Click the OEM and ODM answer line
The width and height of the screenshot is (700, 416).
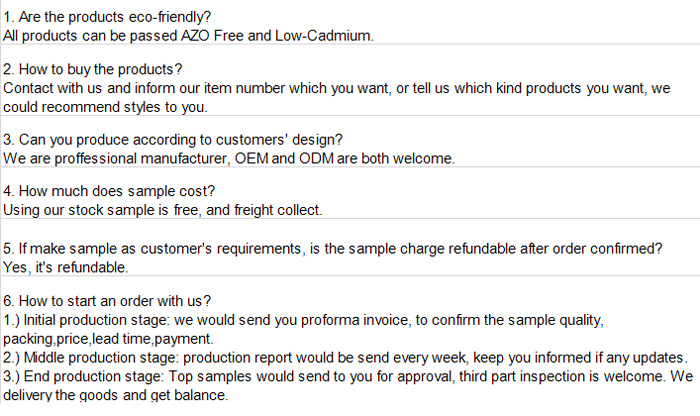(229, 158)
